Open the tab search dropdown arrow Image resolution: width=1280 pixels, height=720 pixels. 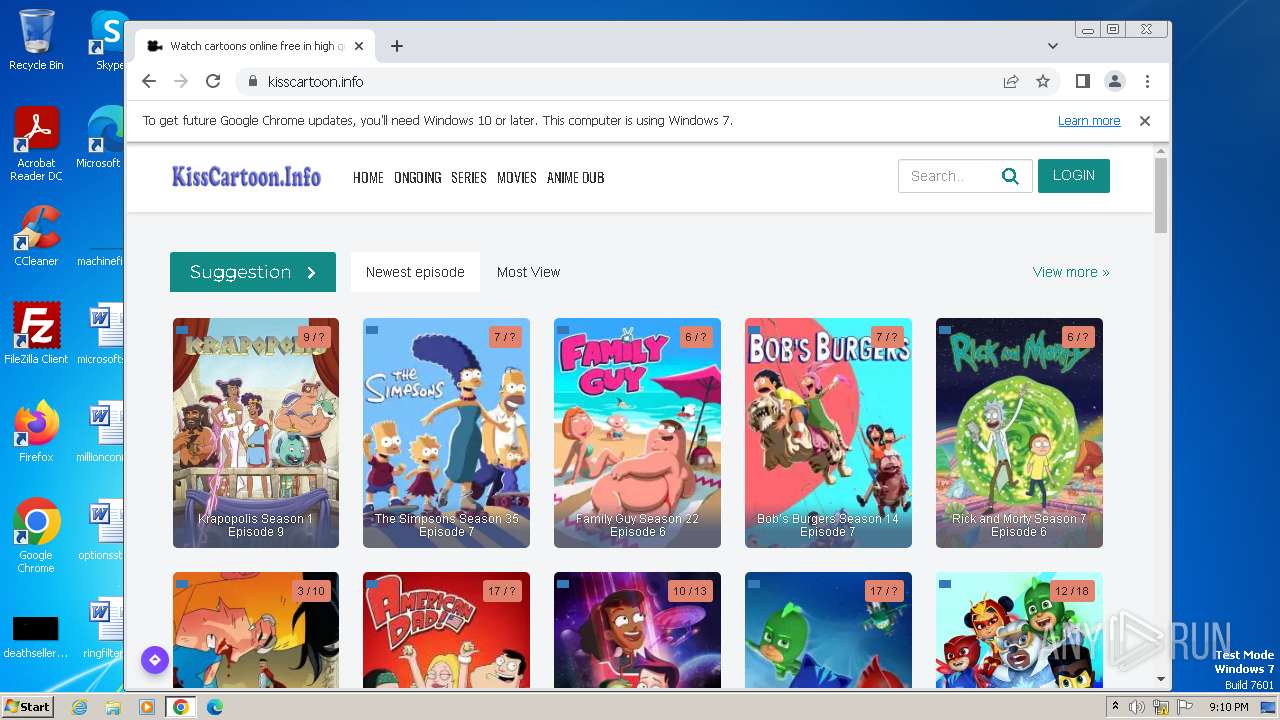pos(1053,46)
